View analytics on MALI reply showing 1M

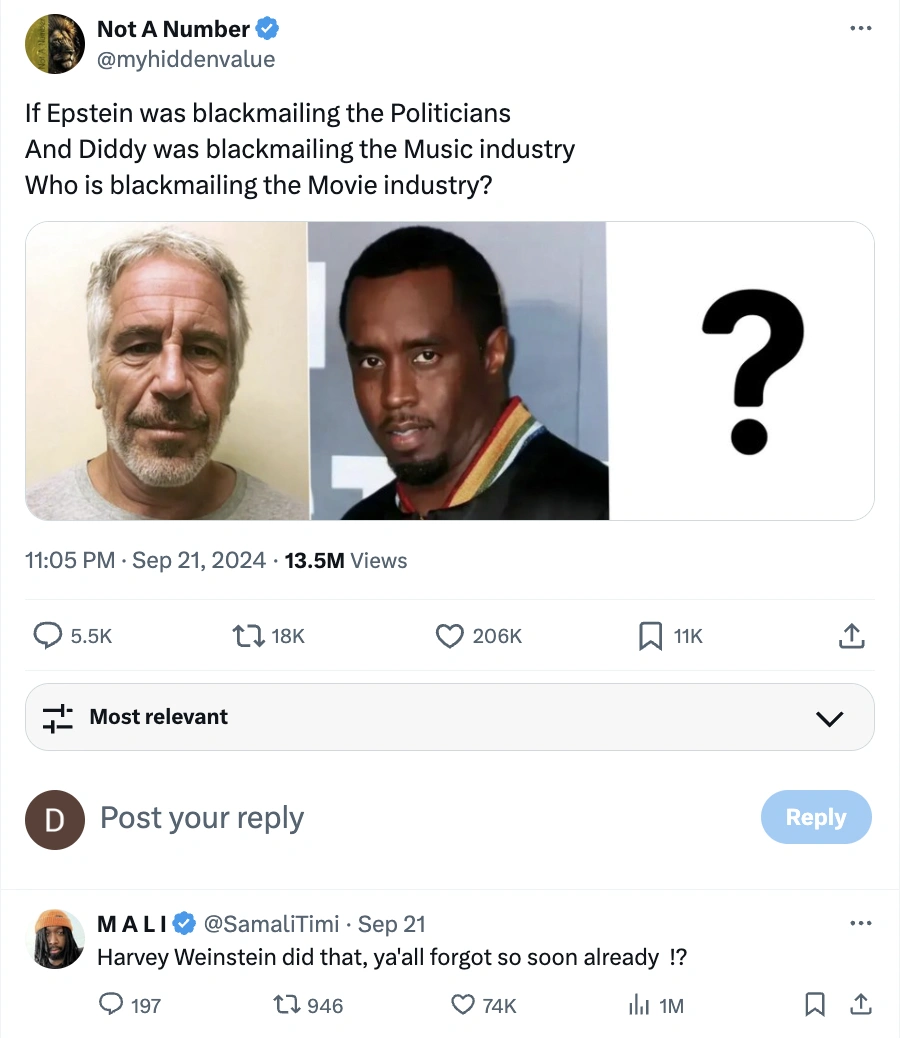pyautogui.click(x=638, y=1005)
